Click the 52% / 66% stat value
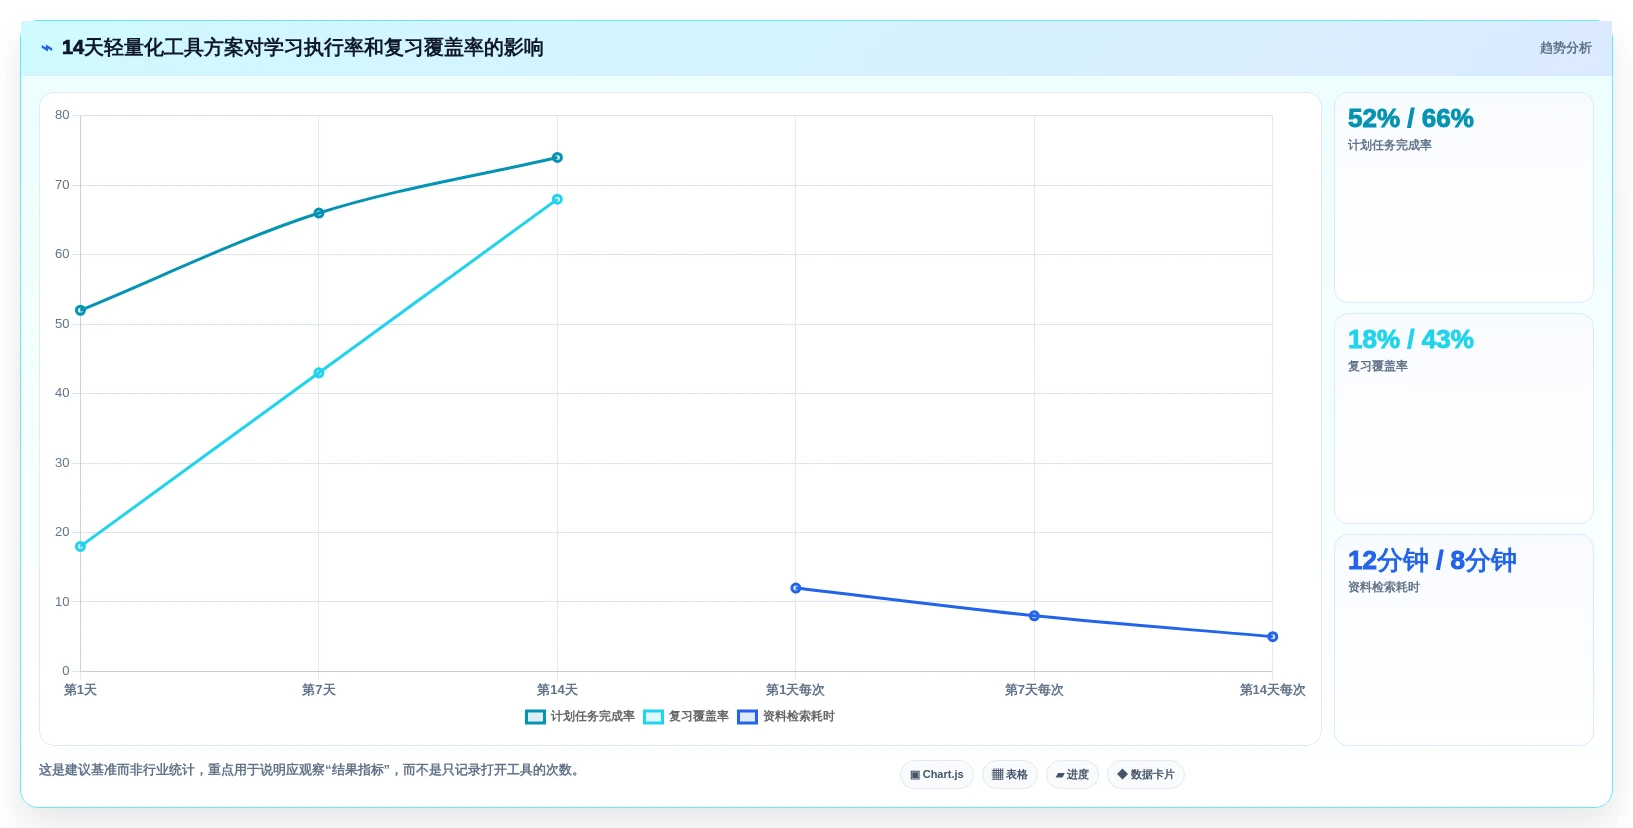 (x=1410, y=119)
